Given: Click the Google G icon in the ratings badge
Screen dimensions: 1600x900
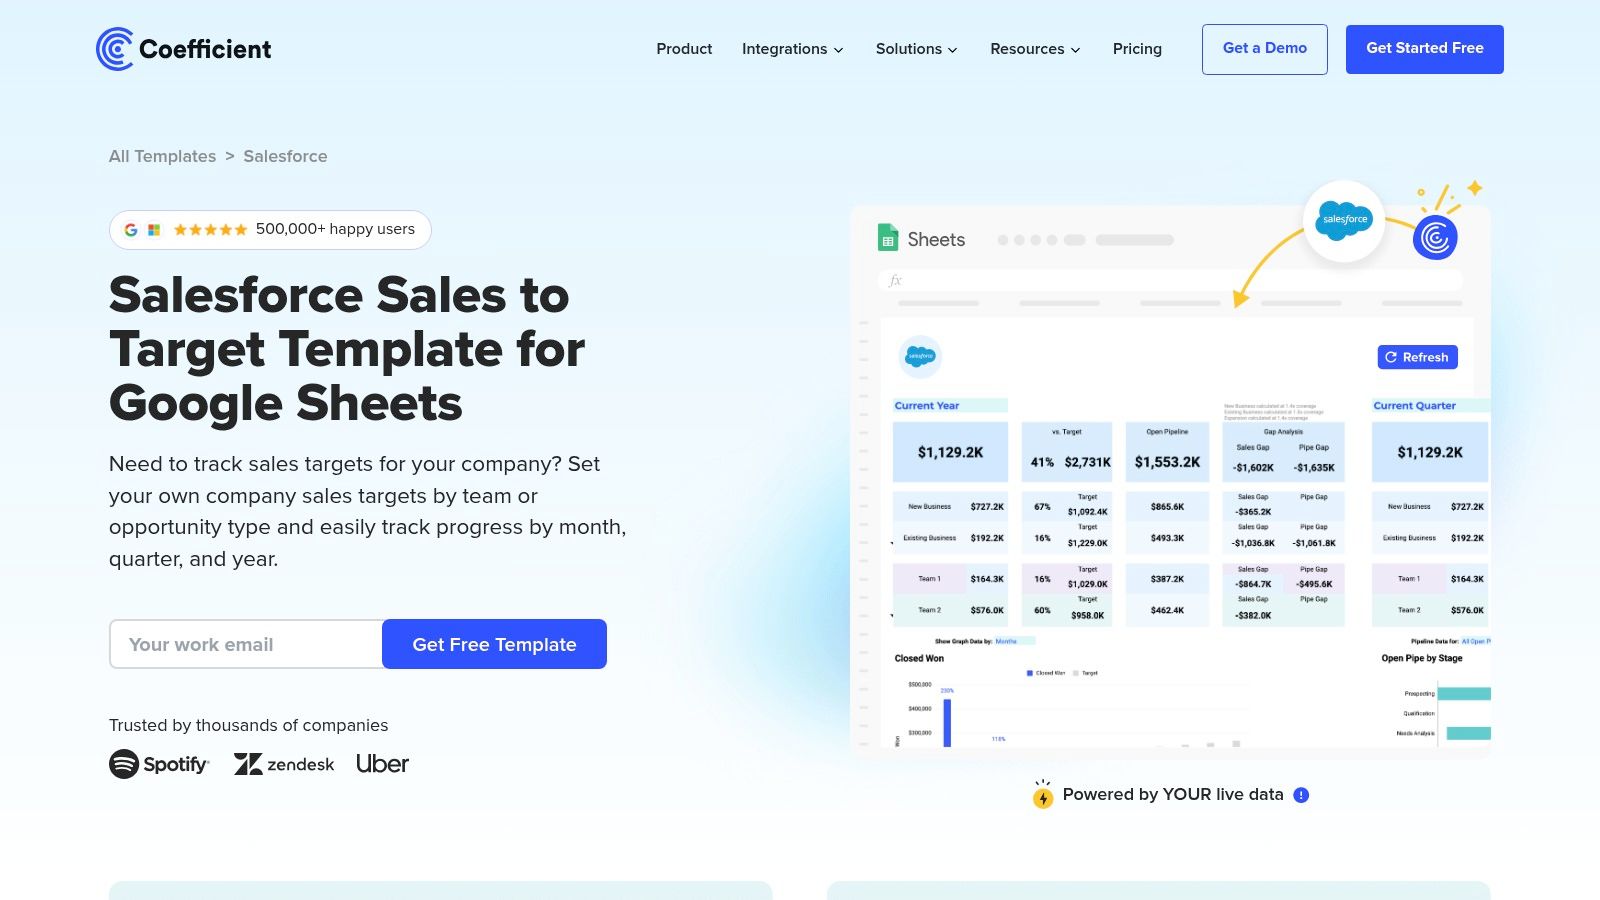Looking at the screenshot, I should point(130,229).
